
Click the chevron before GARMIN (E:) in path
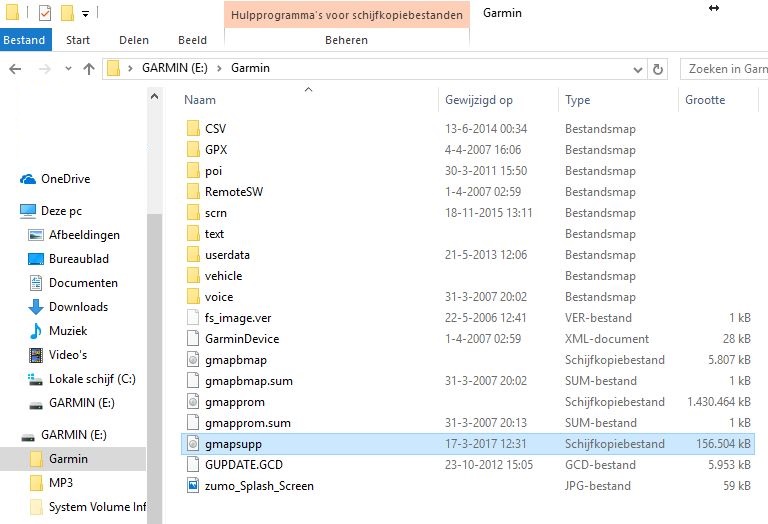130,69
